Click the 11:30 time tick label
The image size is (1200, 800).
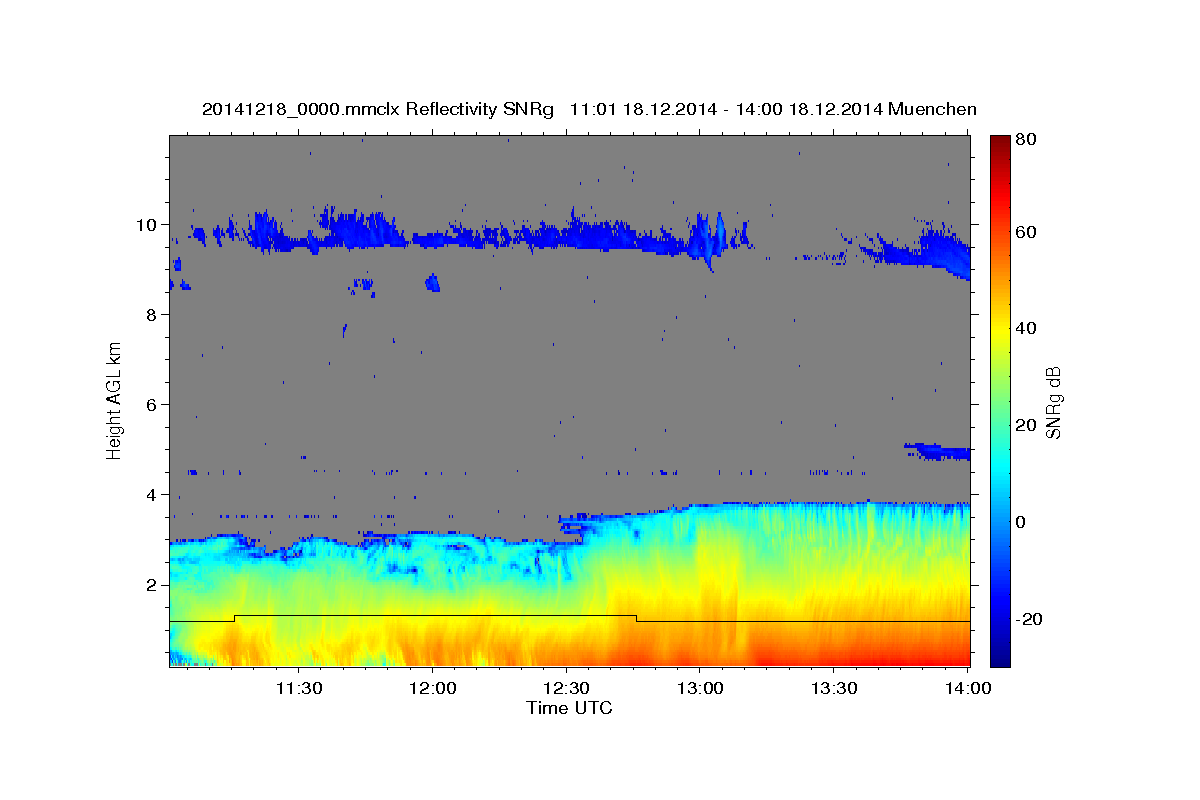pyautogui.click(x=298, y=688)
